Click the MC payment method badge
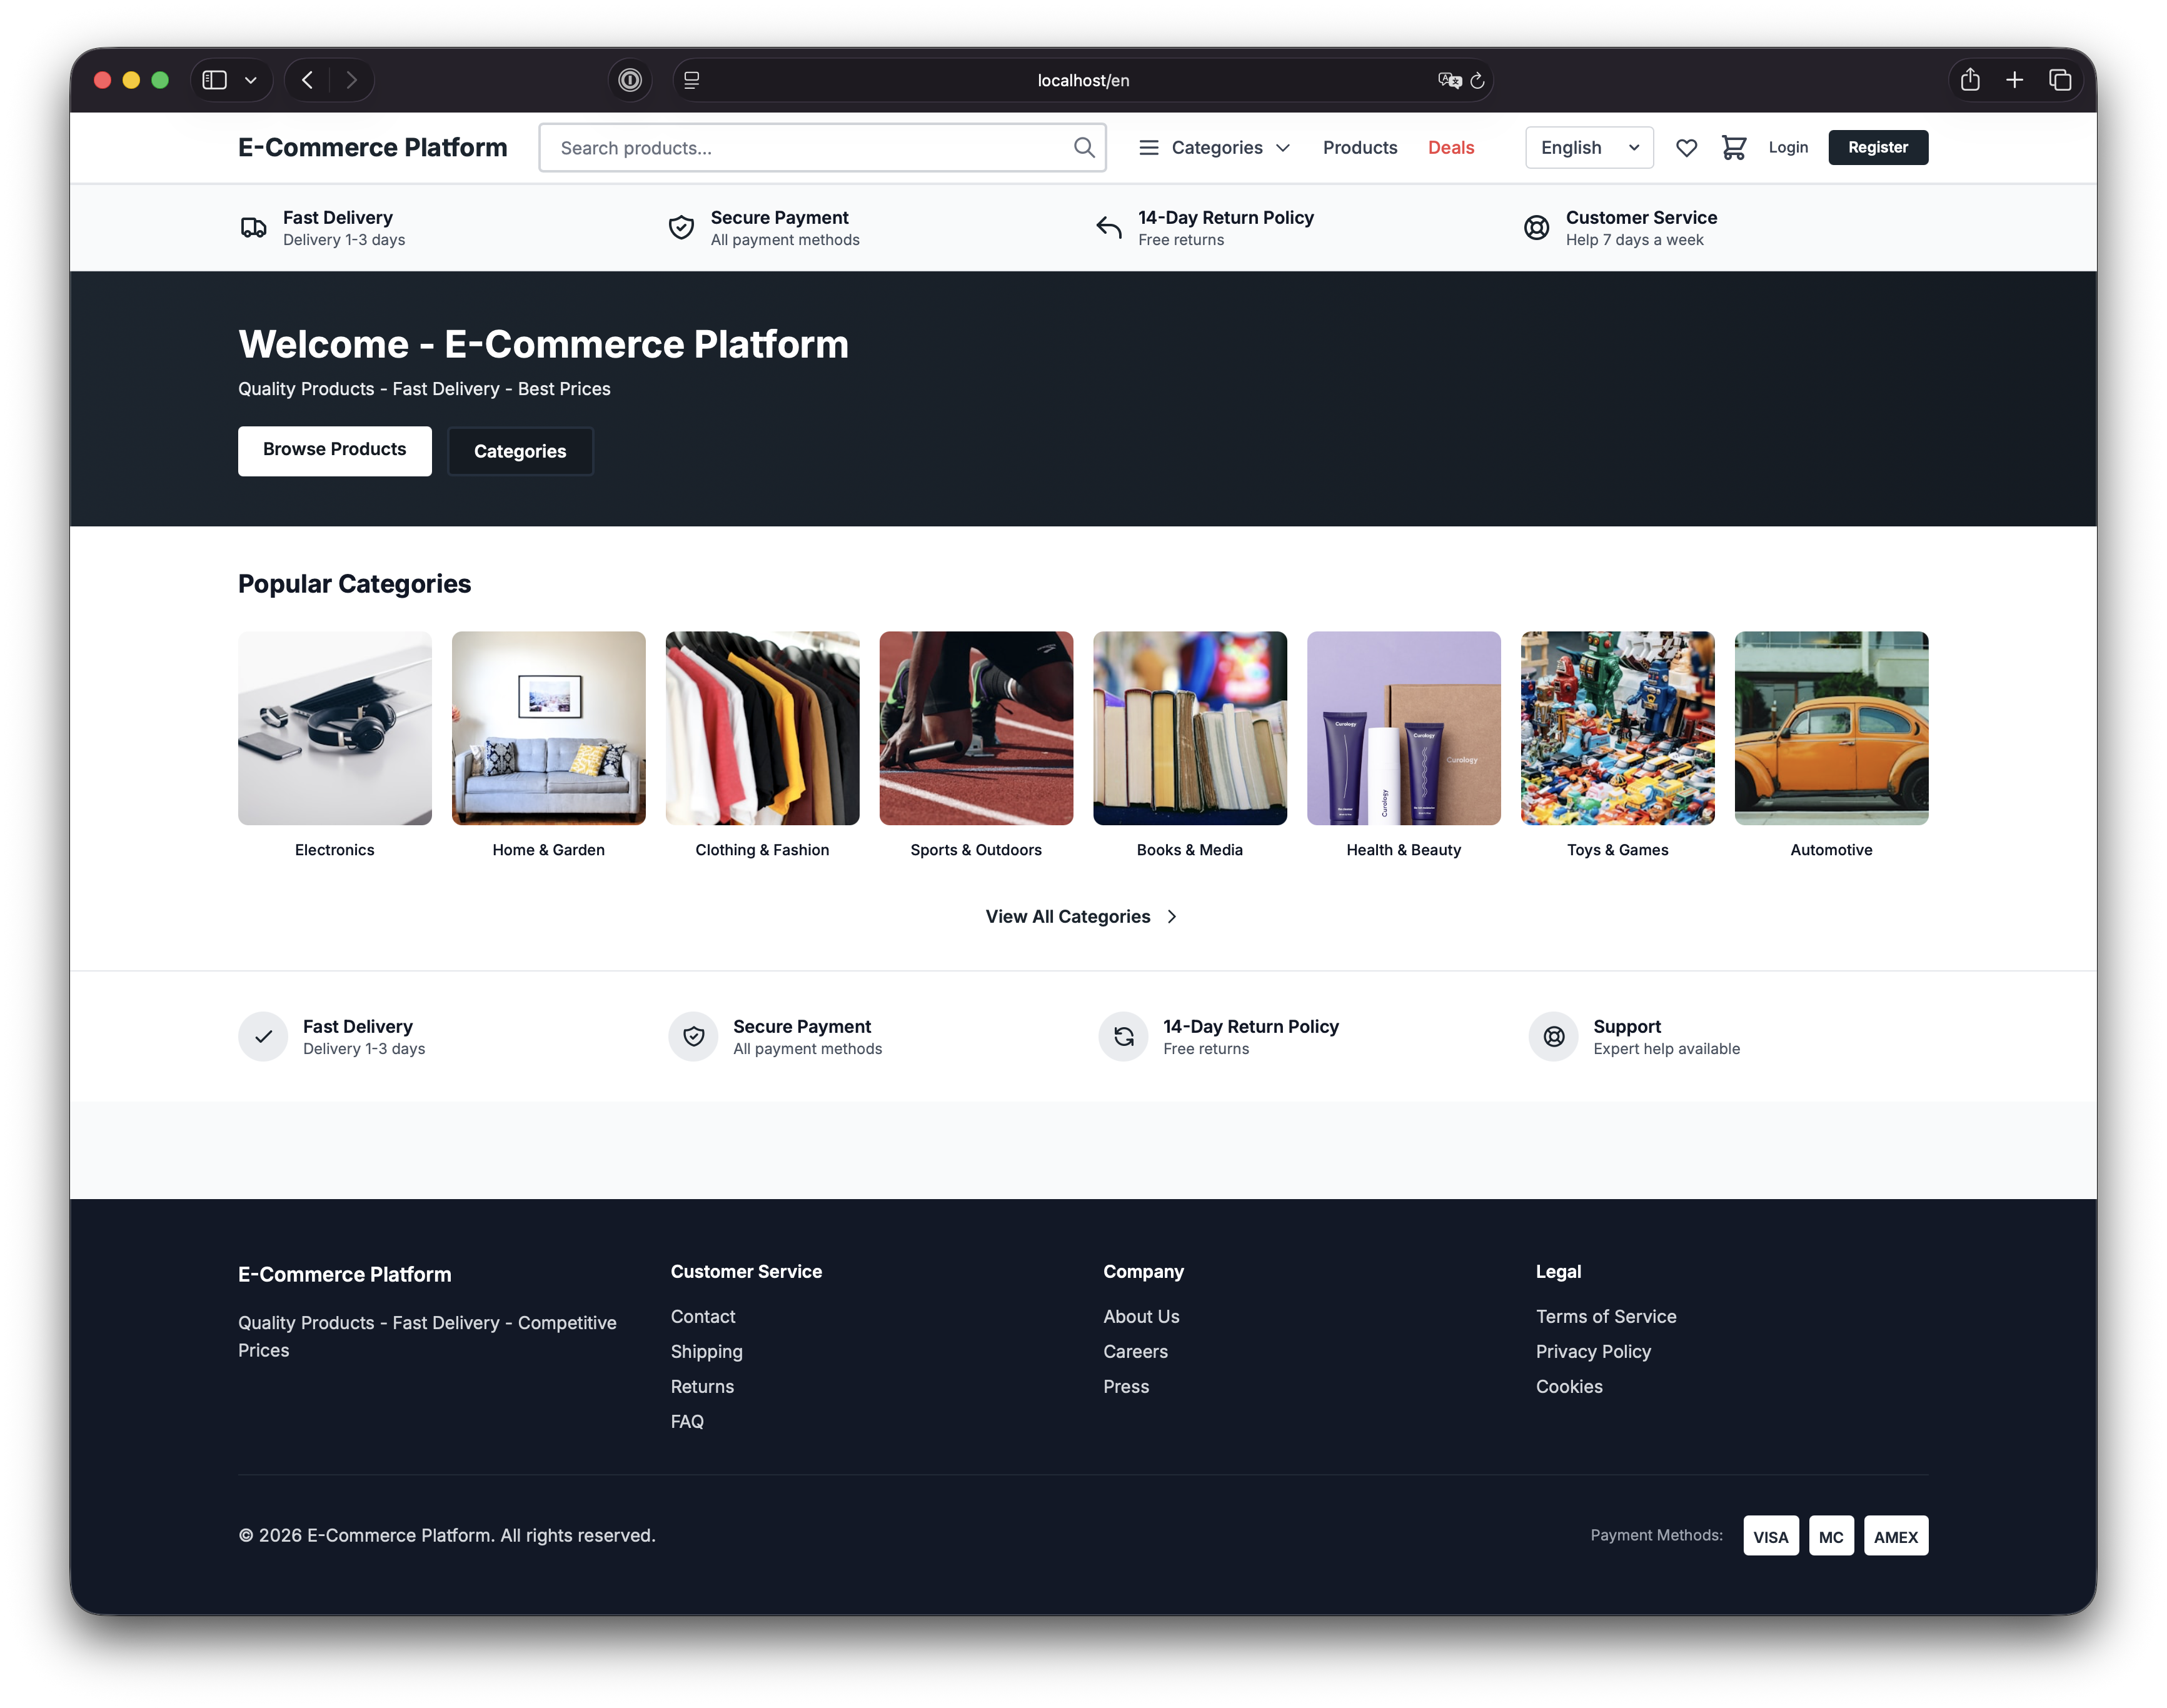The height and width of the screenshot is (1708, 2167). pos(1831,1536)
